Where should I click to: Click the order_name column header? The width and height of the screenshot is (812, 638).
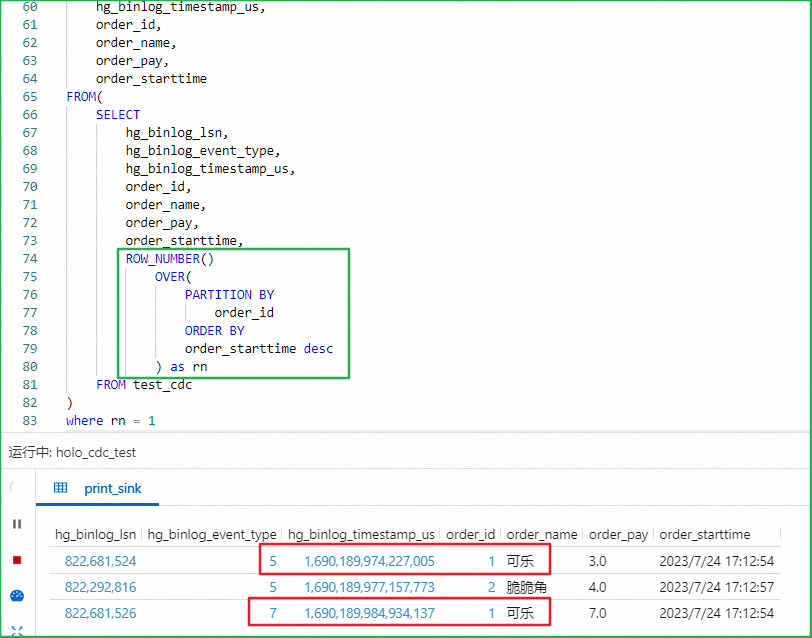(542, 534)
